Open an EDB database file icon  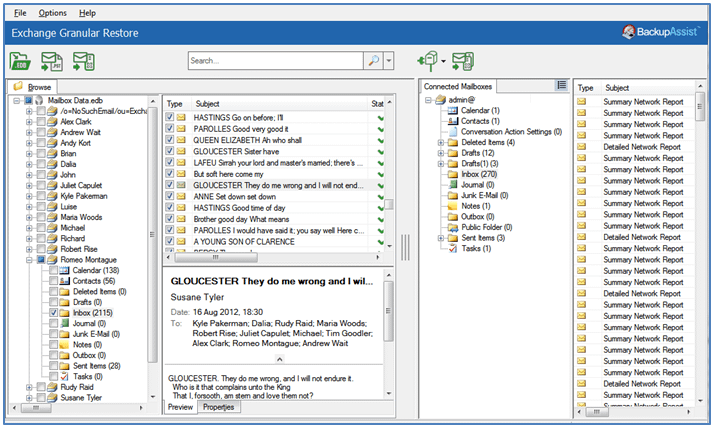pyautogui.click(x=20, y=61)
